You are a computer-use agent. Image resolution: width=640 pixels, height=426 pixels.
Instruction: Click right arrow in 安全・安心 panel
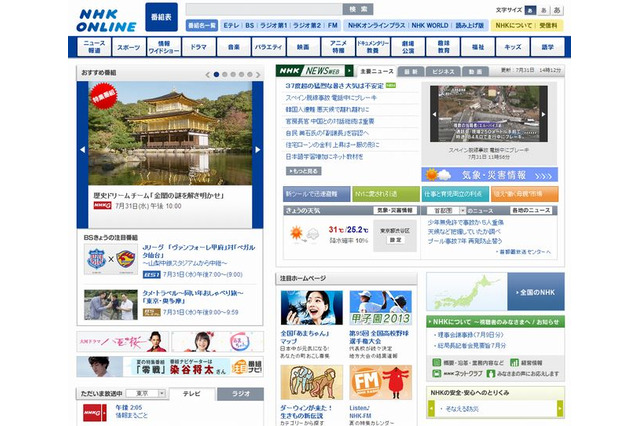pyautogui.click(x=560, y=408)
